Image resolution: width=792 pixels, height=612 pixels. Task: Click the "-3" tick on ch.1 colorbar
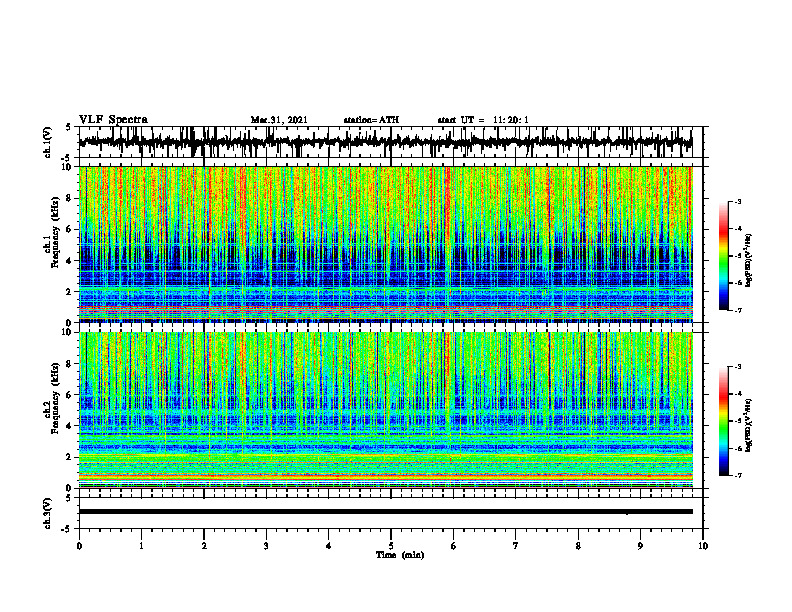737,201
